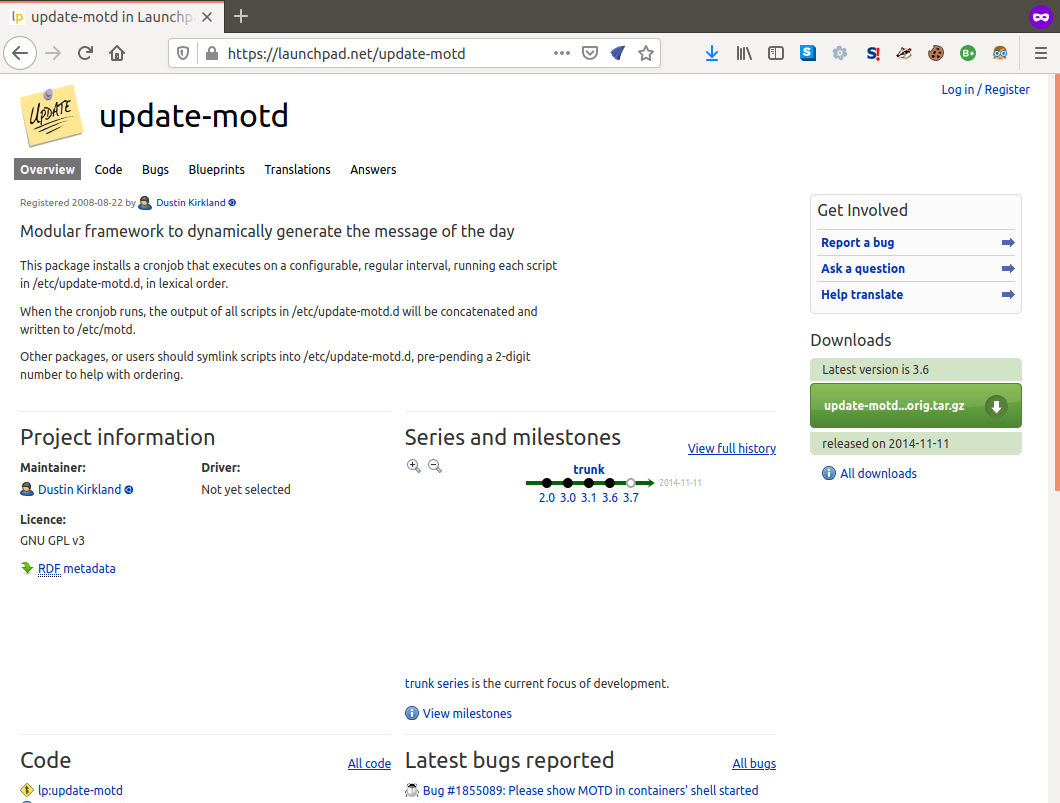The width and height of the screenshot is (1060, 803).
Task: Open the Code tab
Action: click(108, 170)
